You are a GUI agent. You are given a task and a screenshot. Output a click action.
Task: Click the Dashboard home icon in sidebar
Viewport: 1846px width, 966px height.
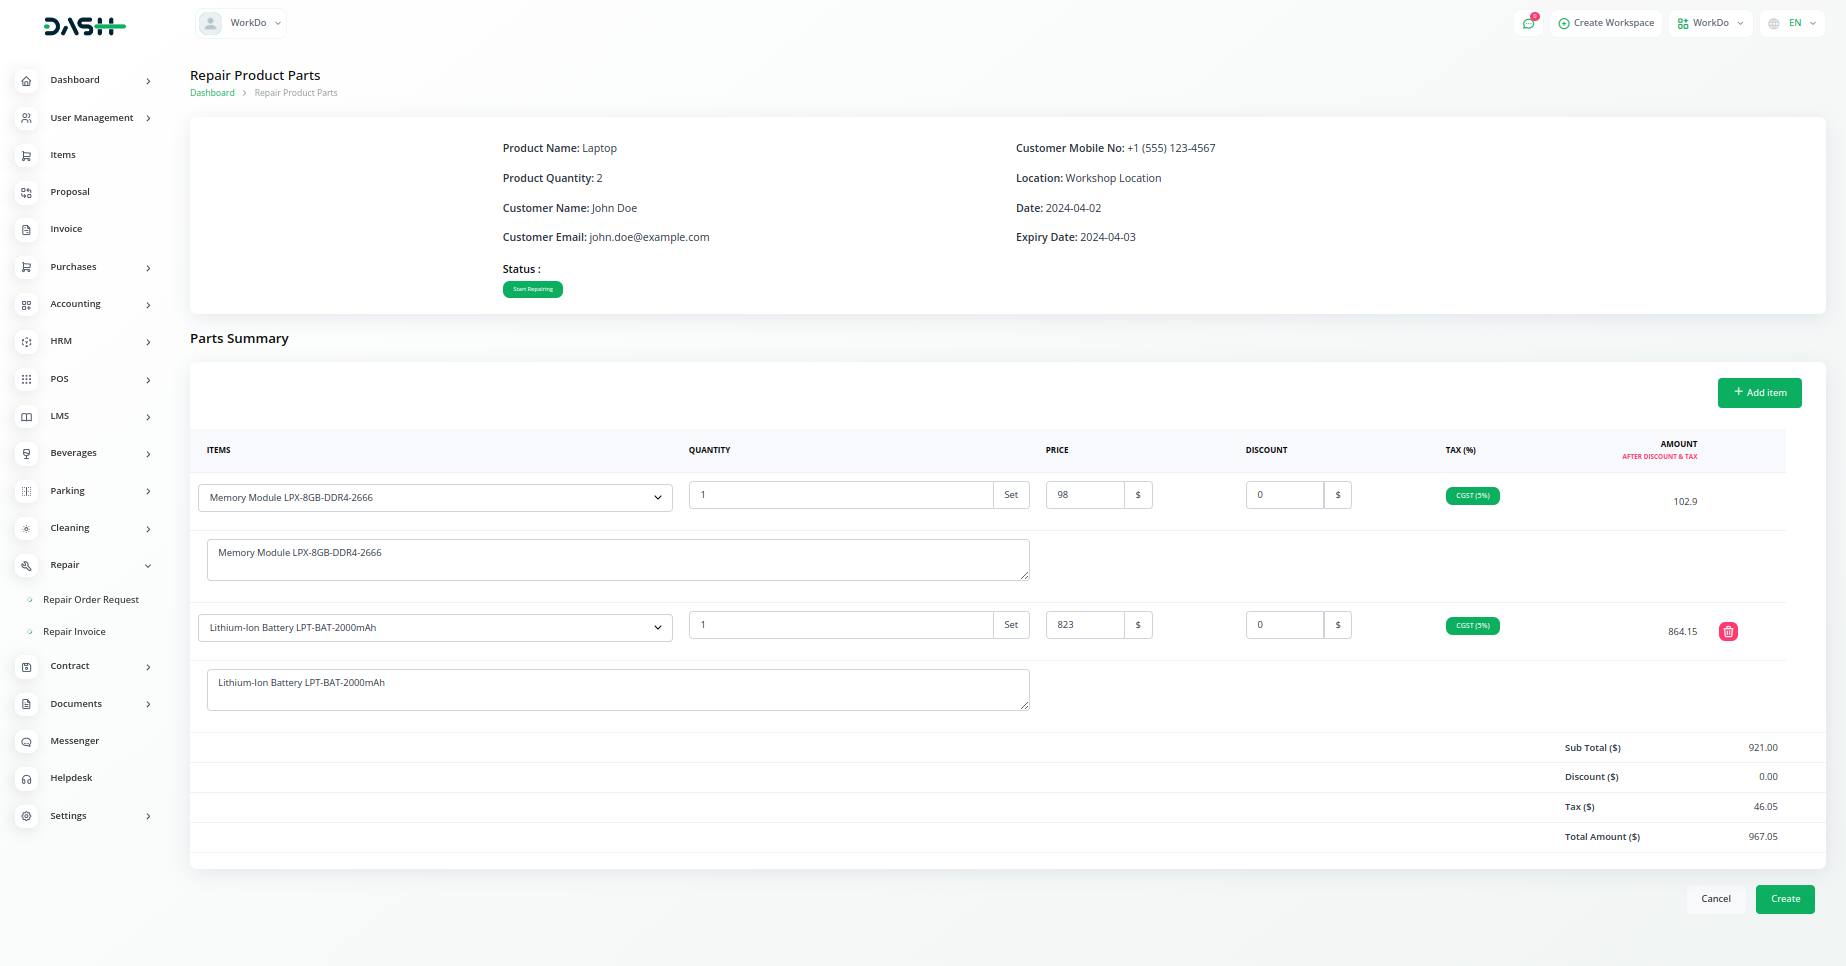point(27,81)
